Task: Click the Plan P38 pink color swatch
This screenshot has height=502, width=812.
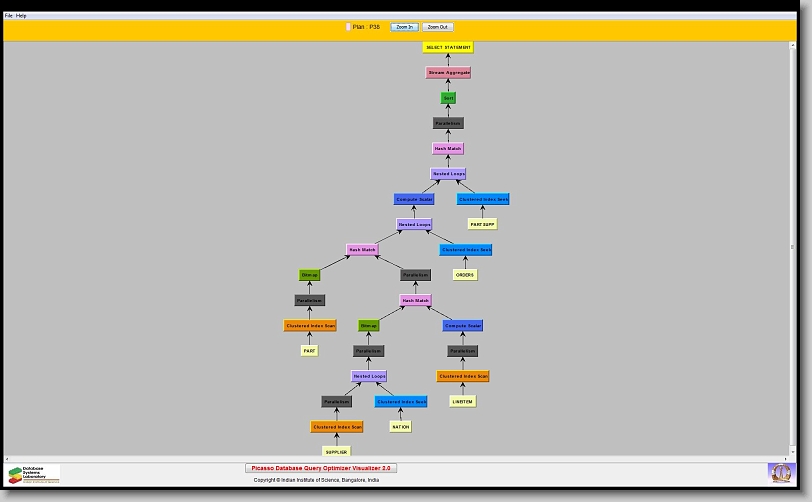Action: (x=348, y=27)
